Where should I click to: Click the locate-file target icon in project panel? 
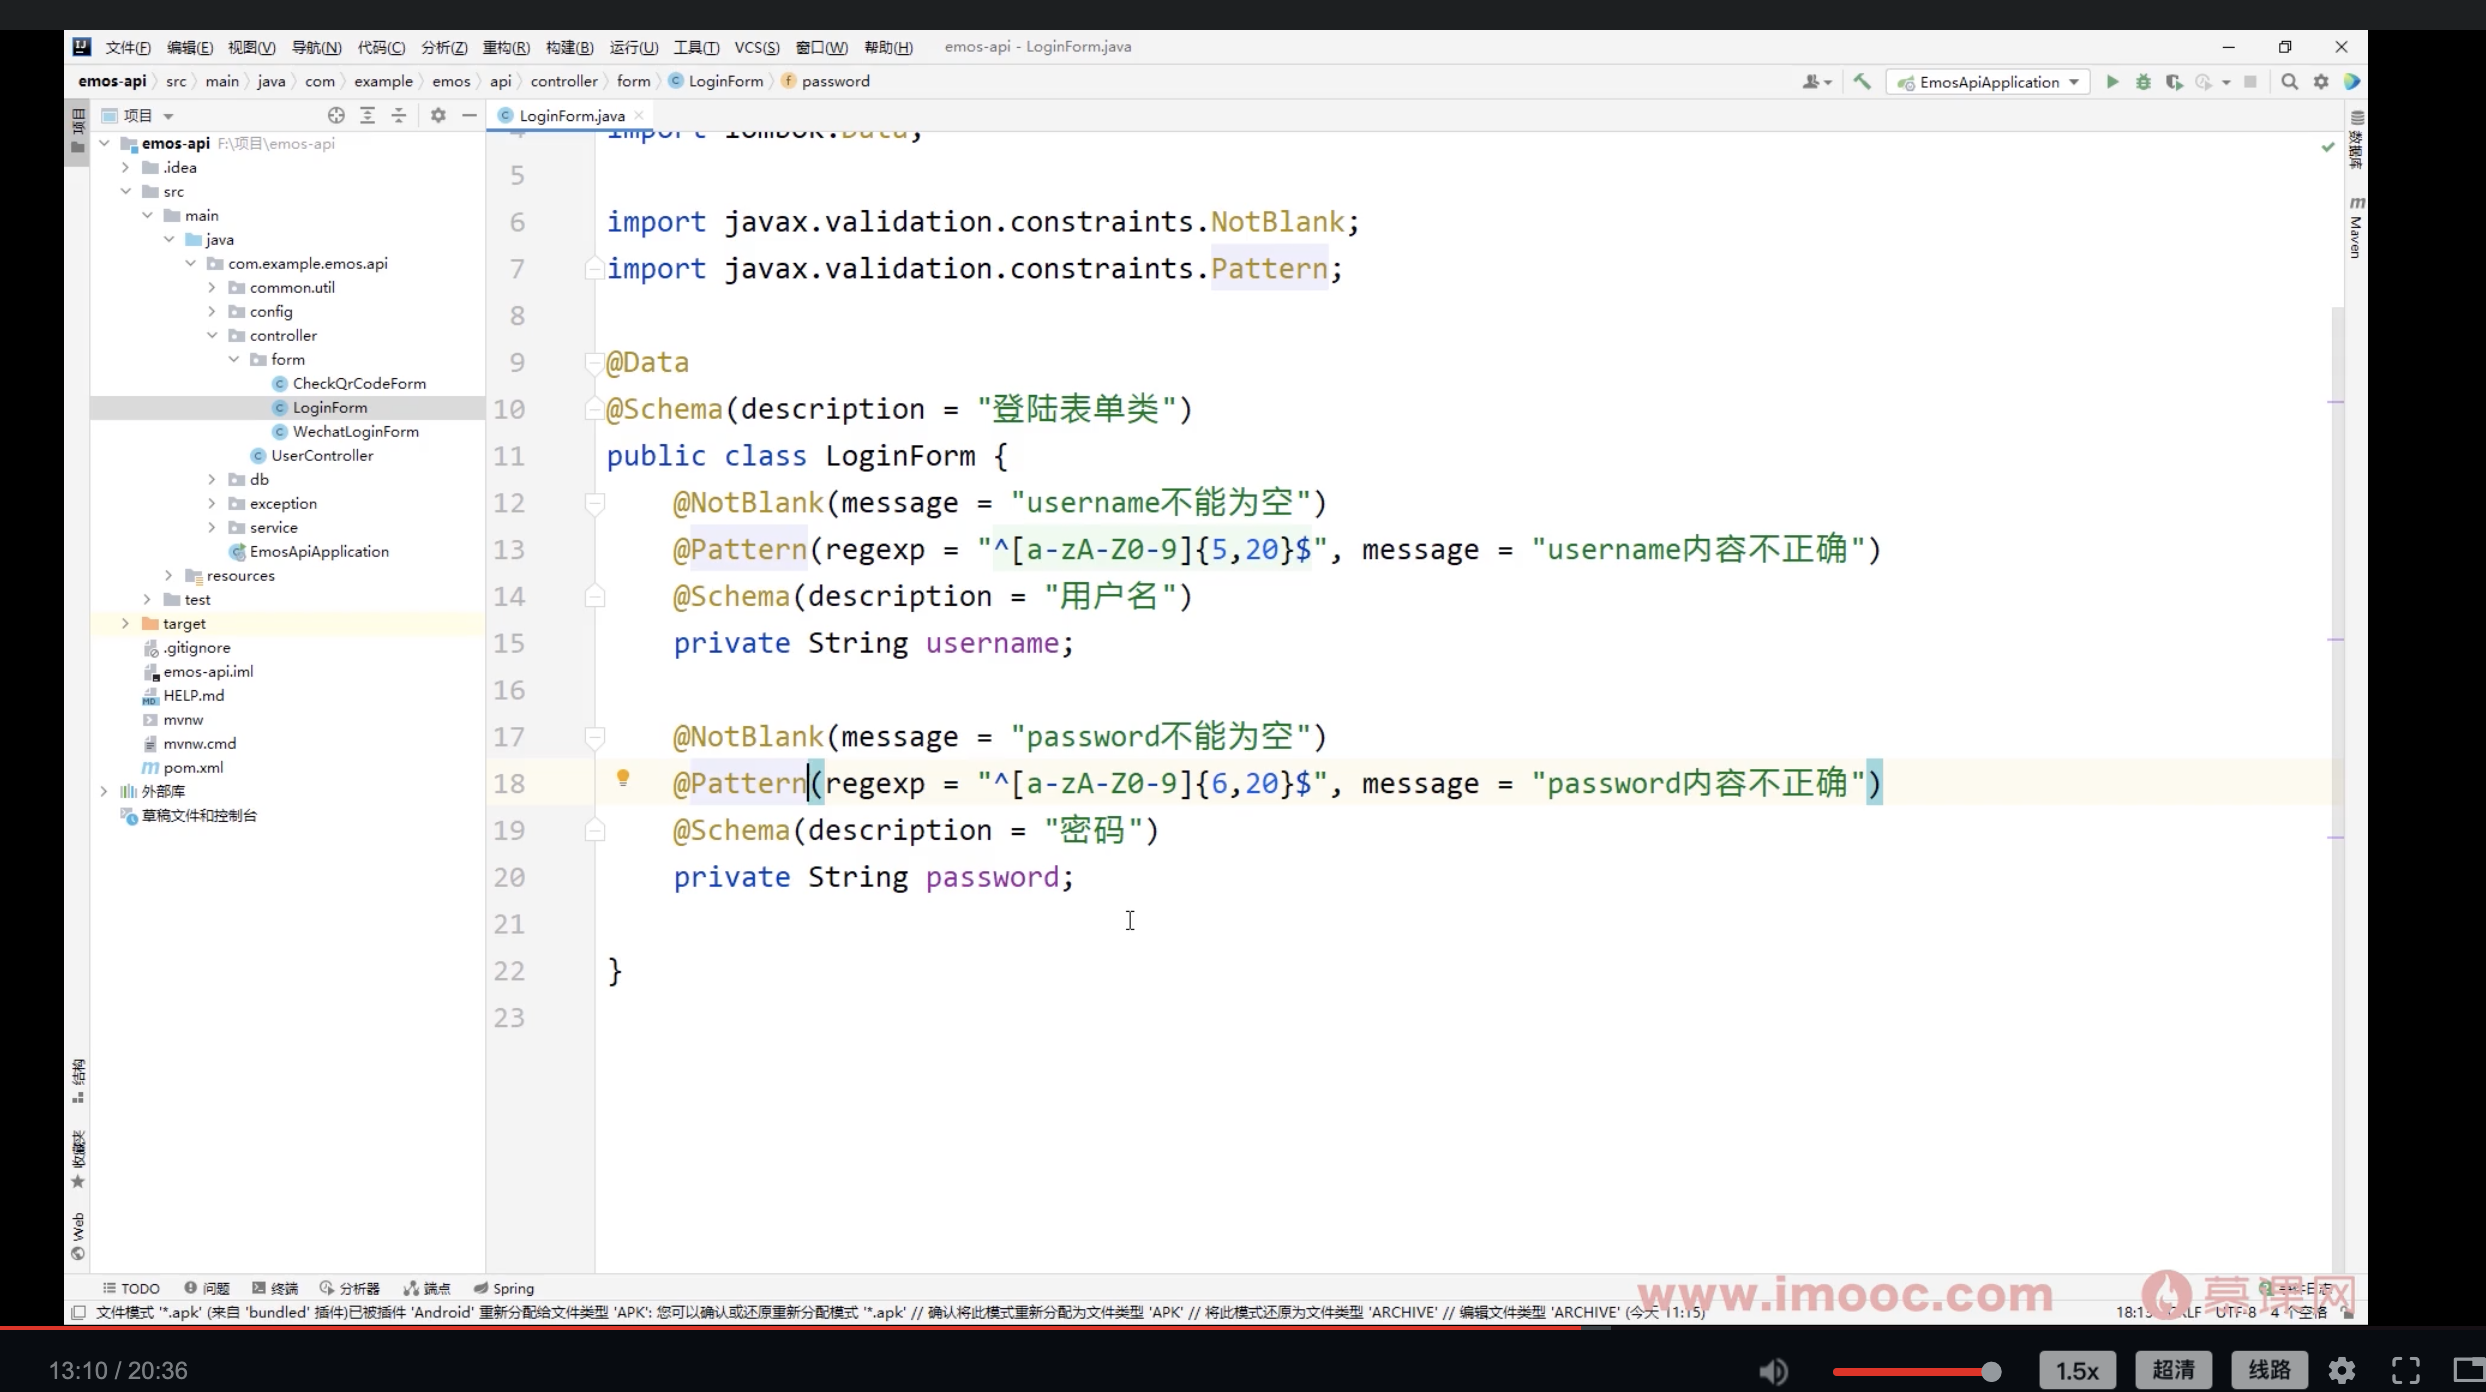click(336, 115)
